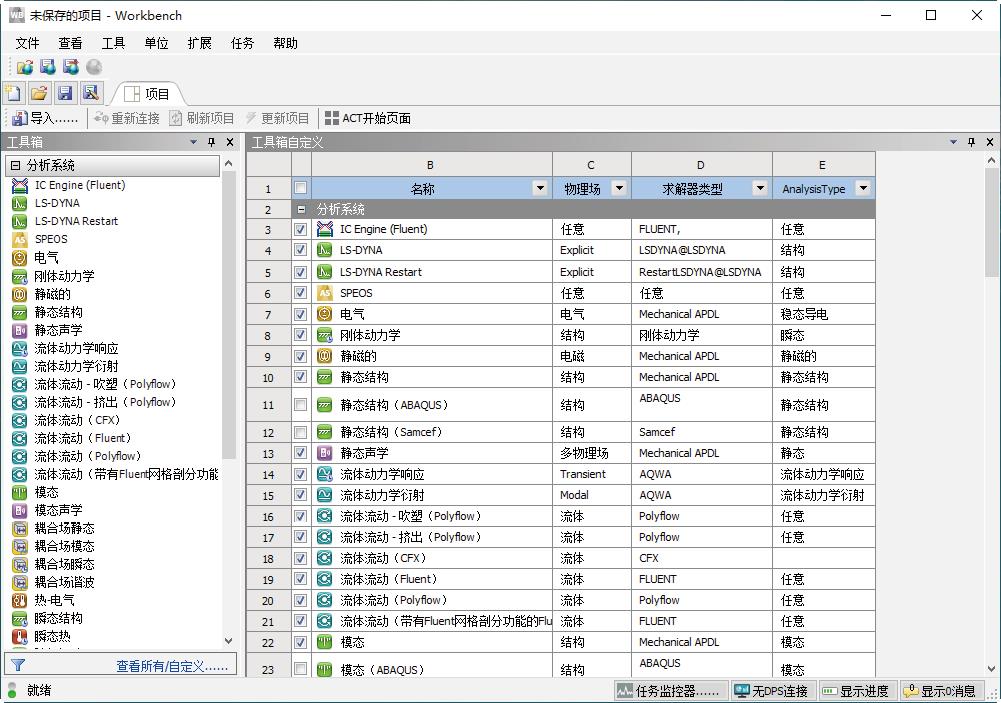Click the 显示0消息 button

940,691
